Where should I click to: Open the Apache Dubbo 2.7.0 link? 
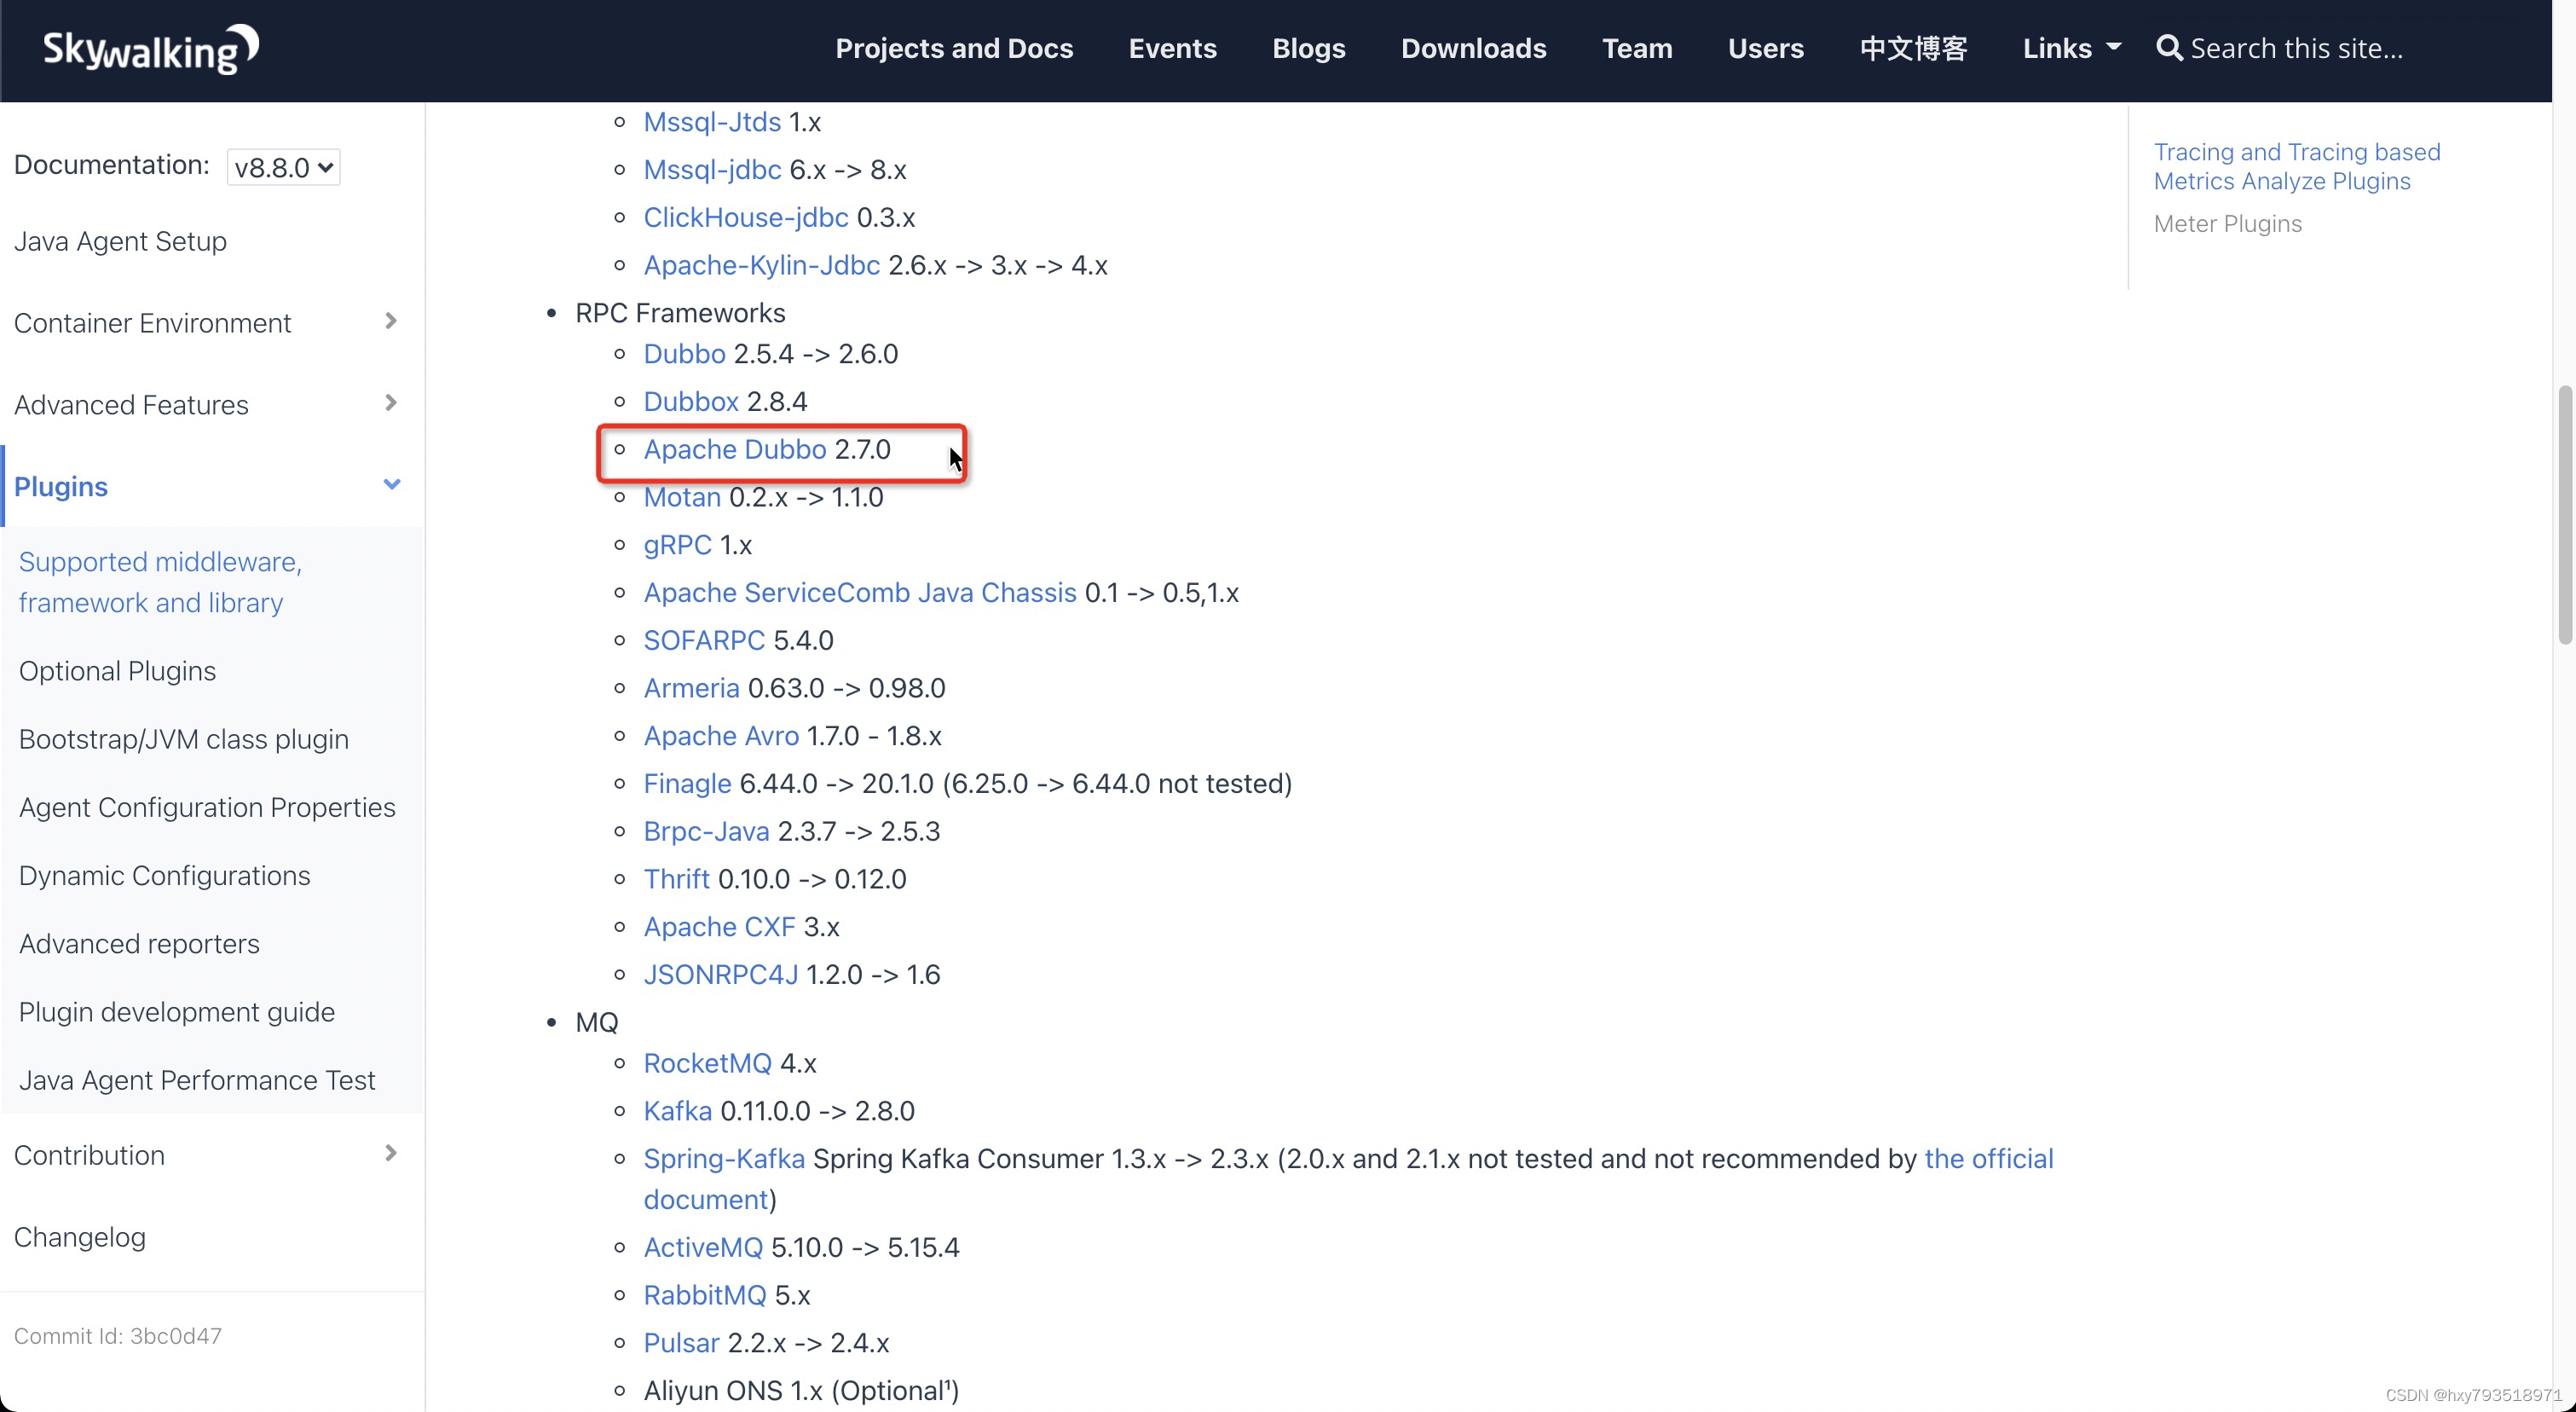[735, 449]
